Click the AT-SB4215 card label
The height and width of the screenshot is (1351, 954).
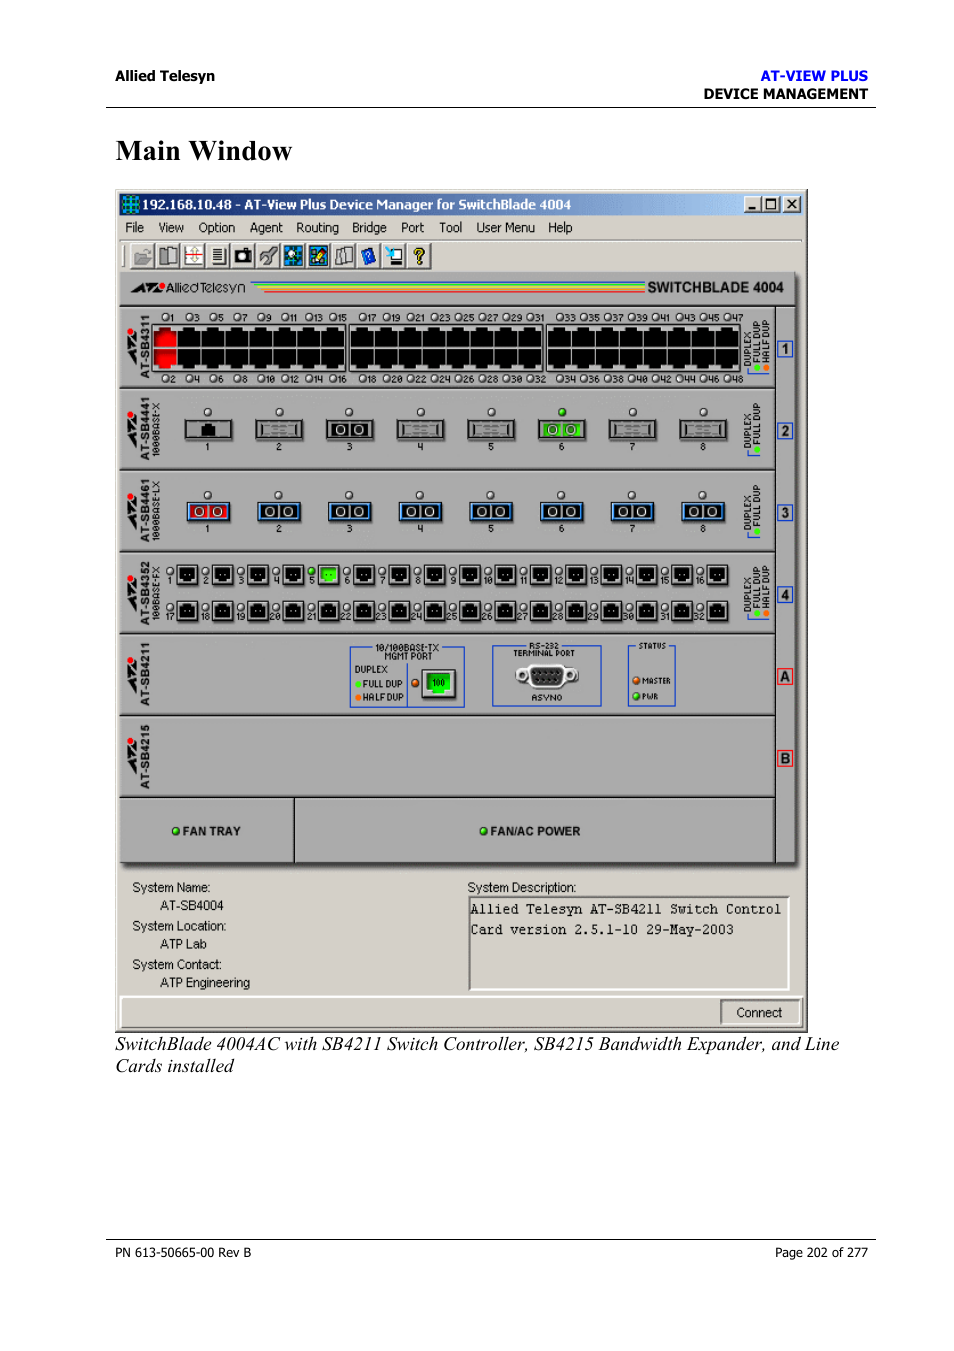pos(146,757)
